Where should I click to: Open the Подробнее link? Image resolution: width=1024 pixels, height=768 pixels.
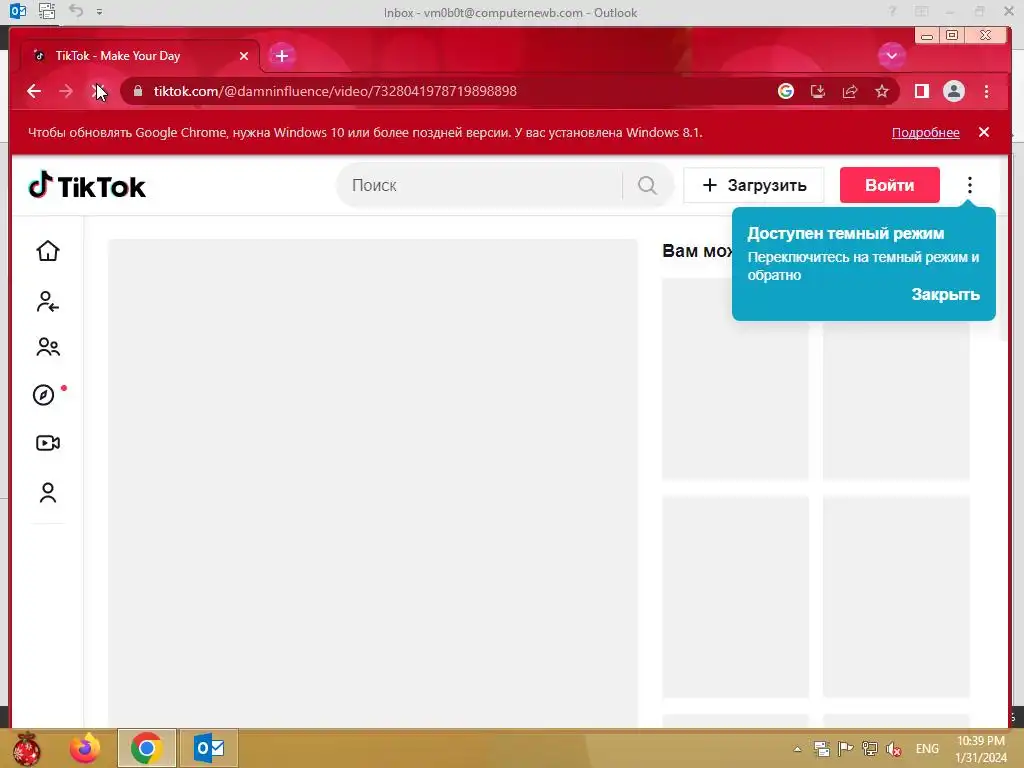[925, 133]
